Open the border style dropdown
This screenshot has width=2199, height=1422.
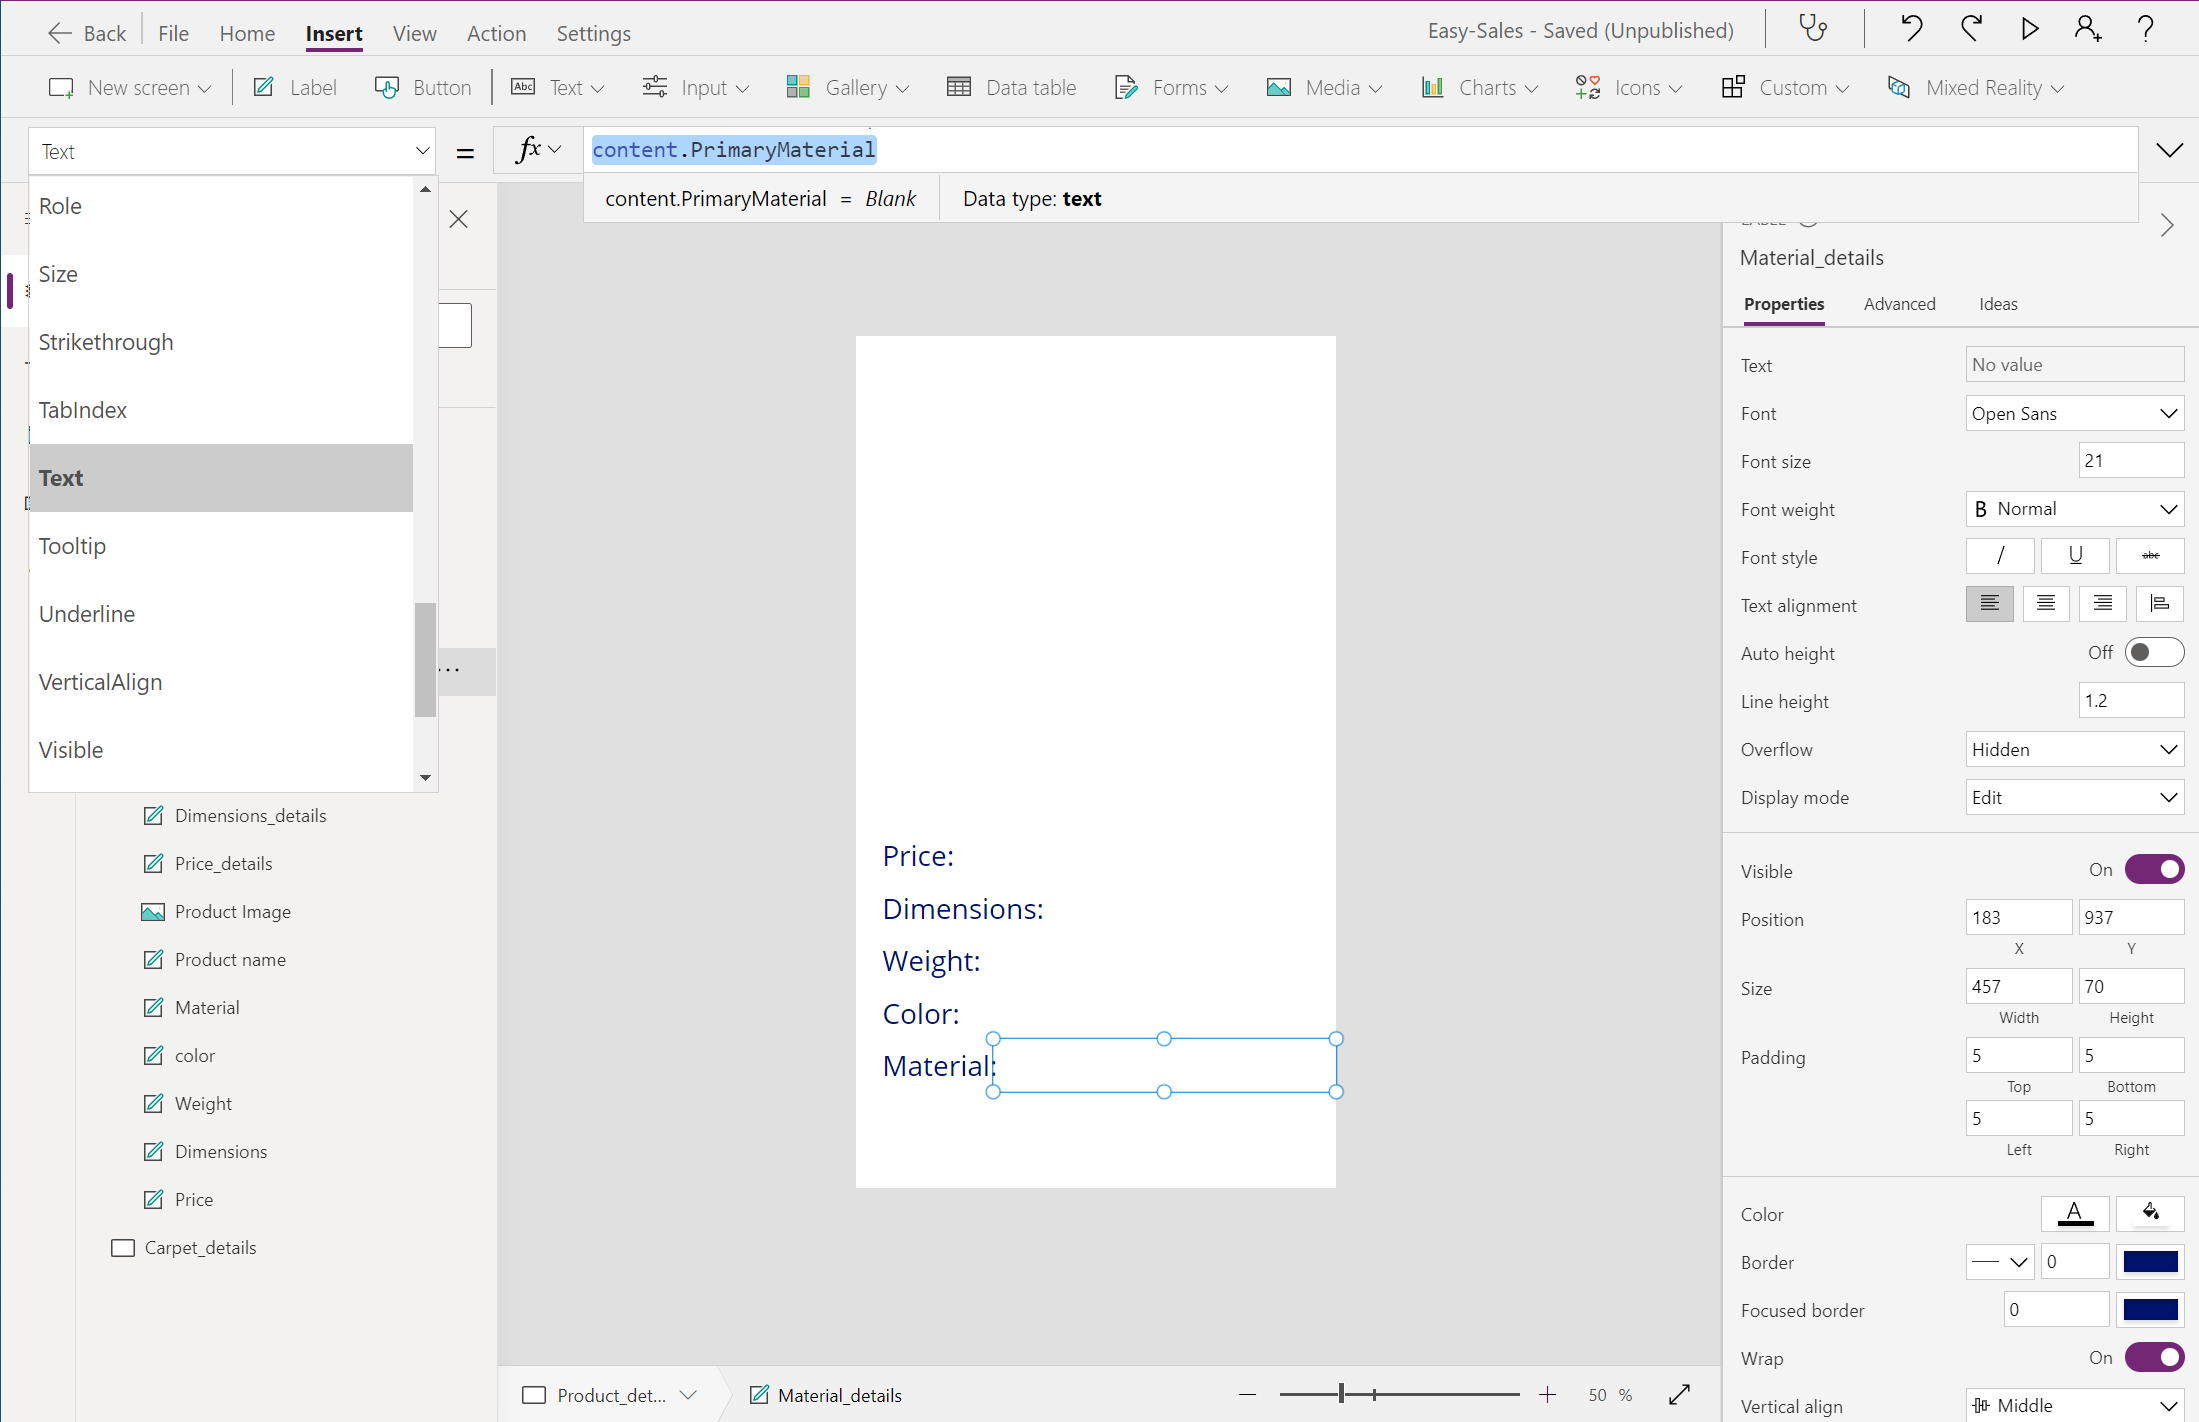[2000, 1262]
